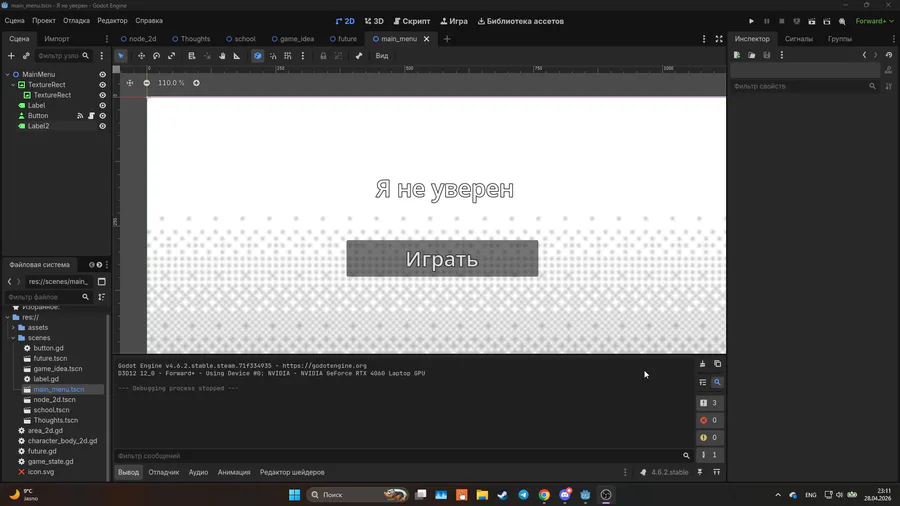Open the skeleton bone options icon
This screenshot has width=900, height=506.
359,56
